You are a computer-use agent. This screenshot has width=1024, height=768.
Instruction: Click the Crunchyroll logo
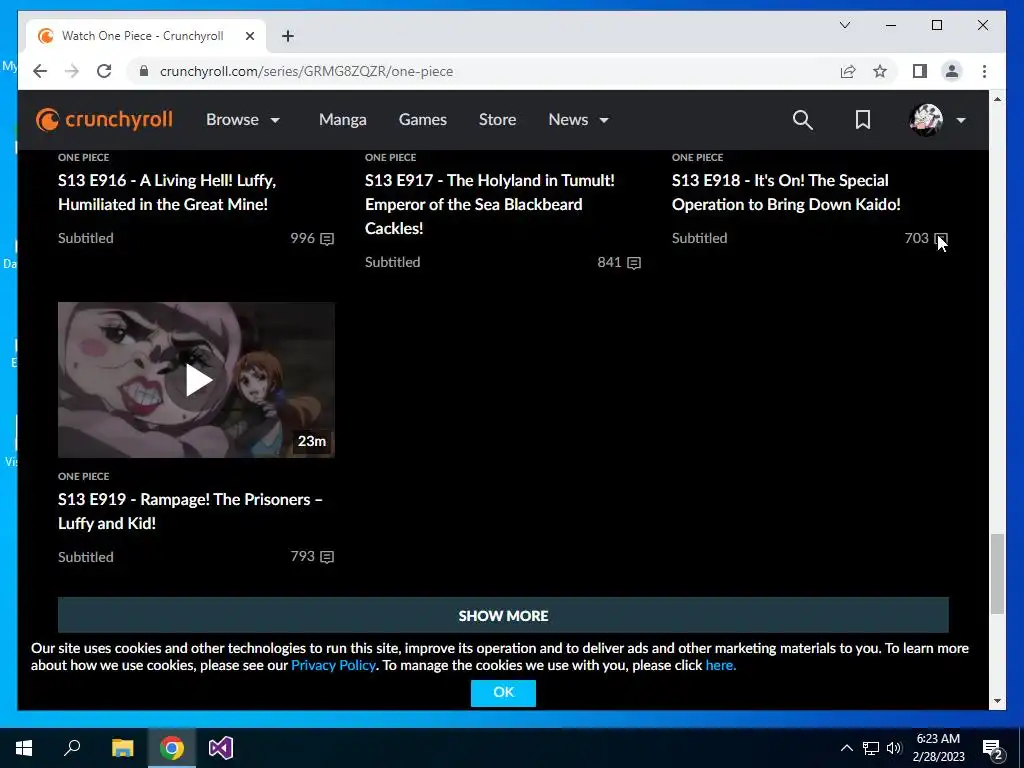click(104, 120)
